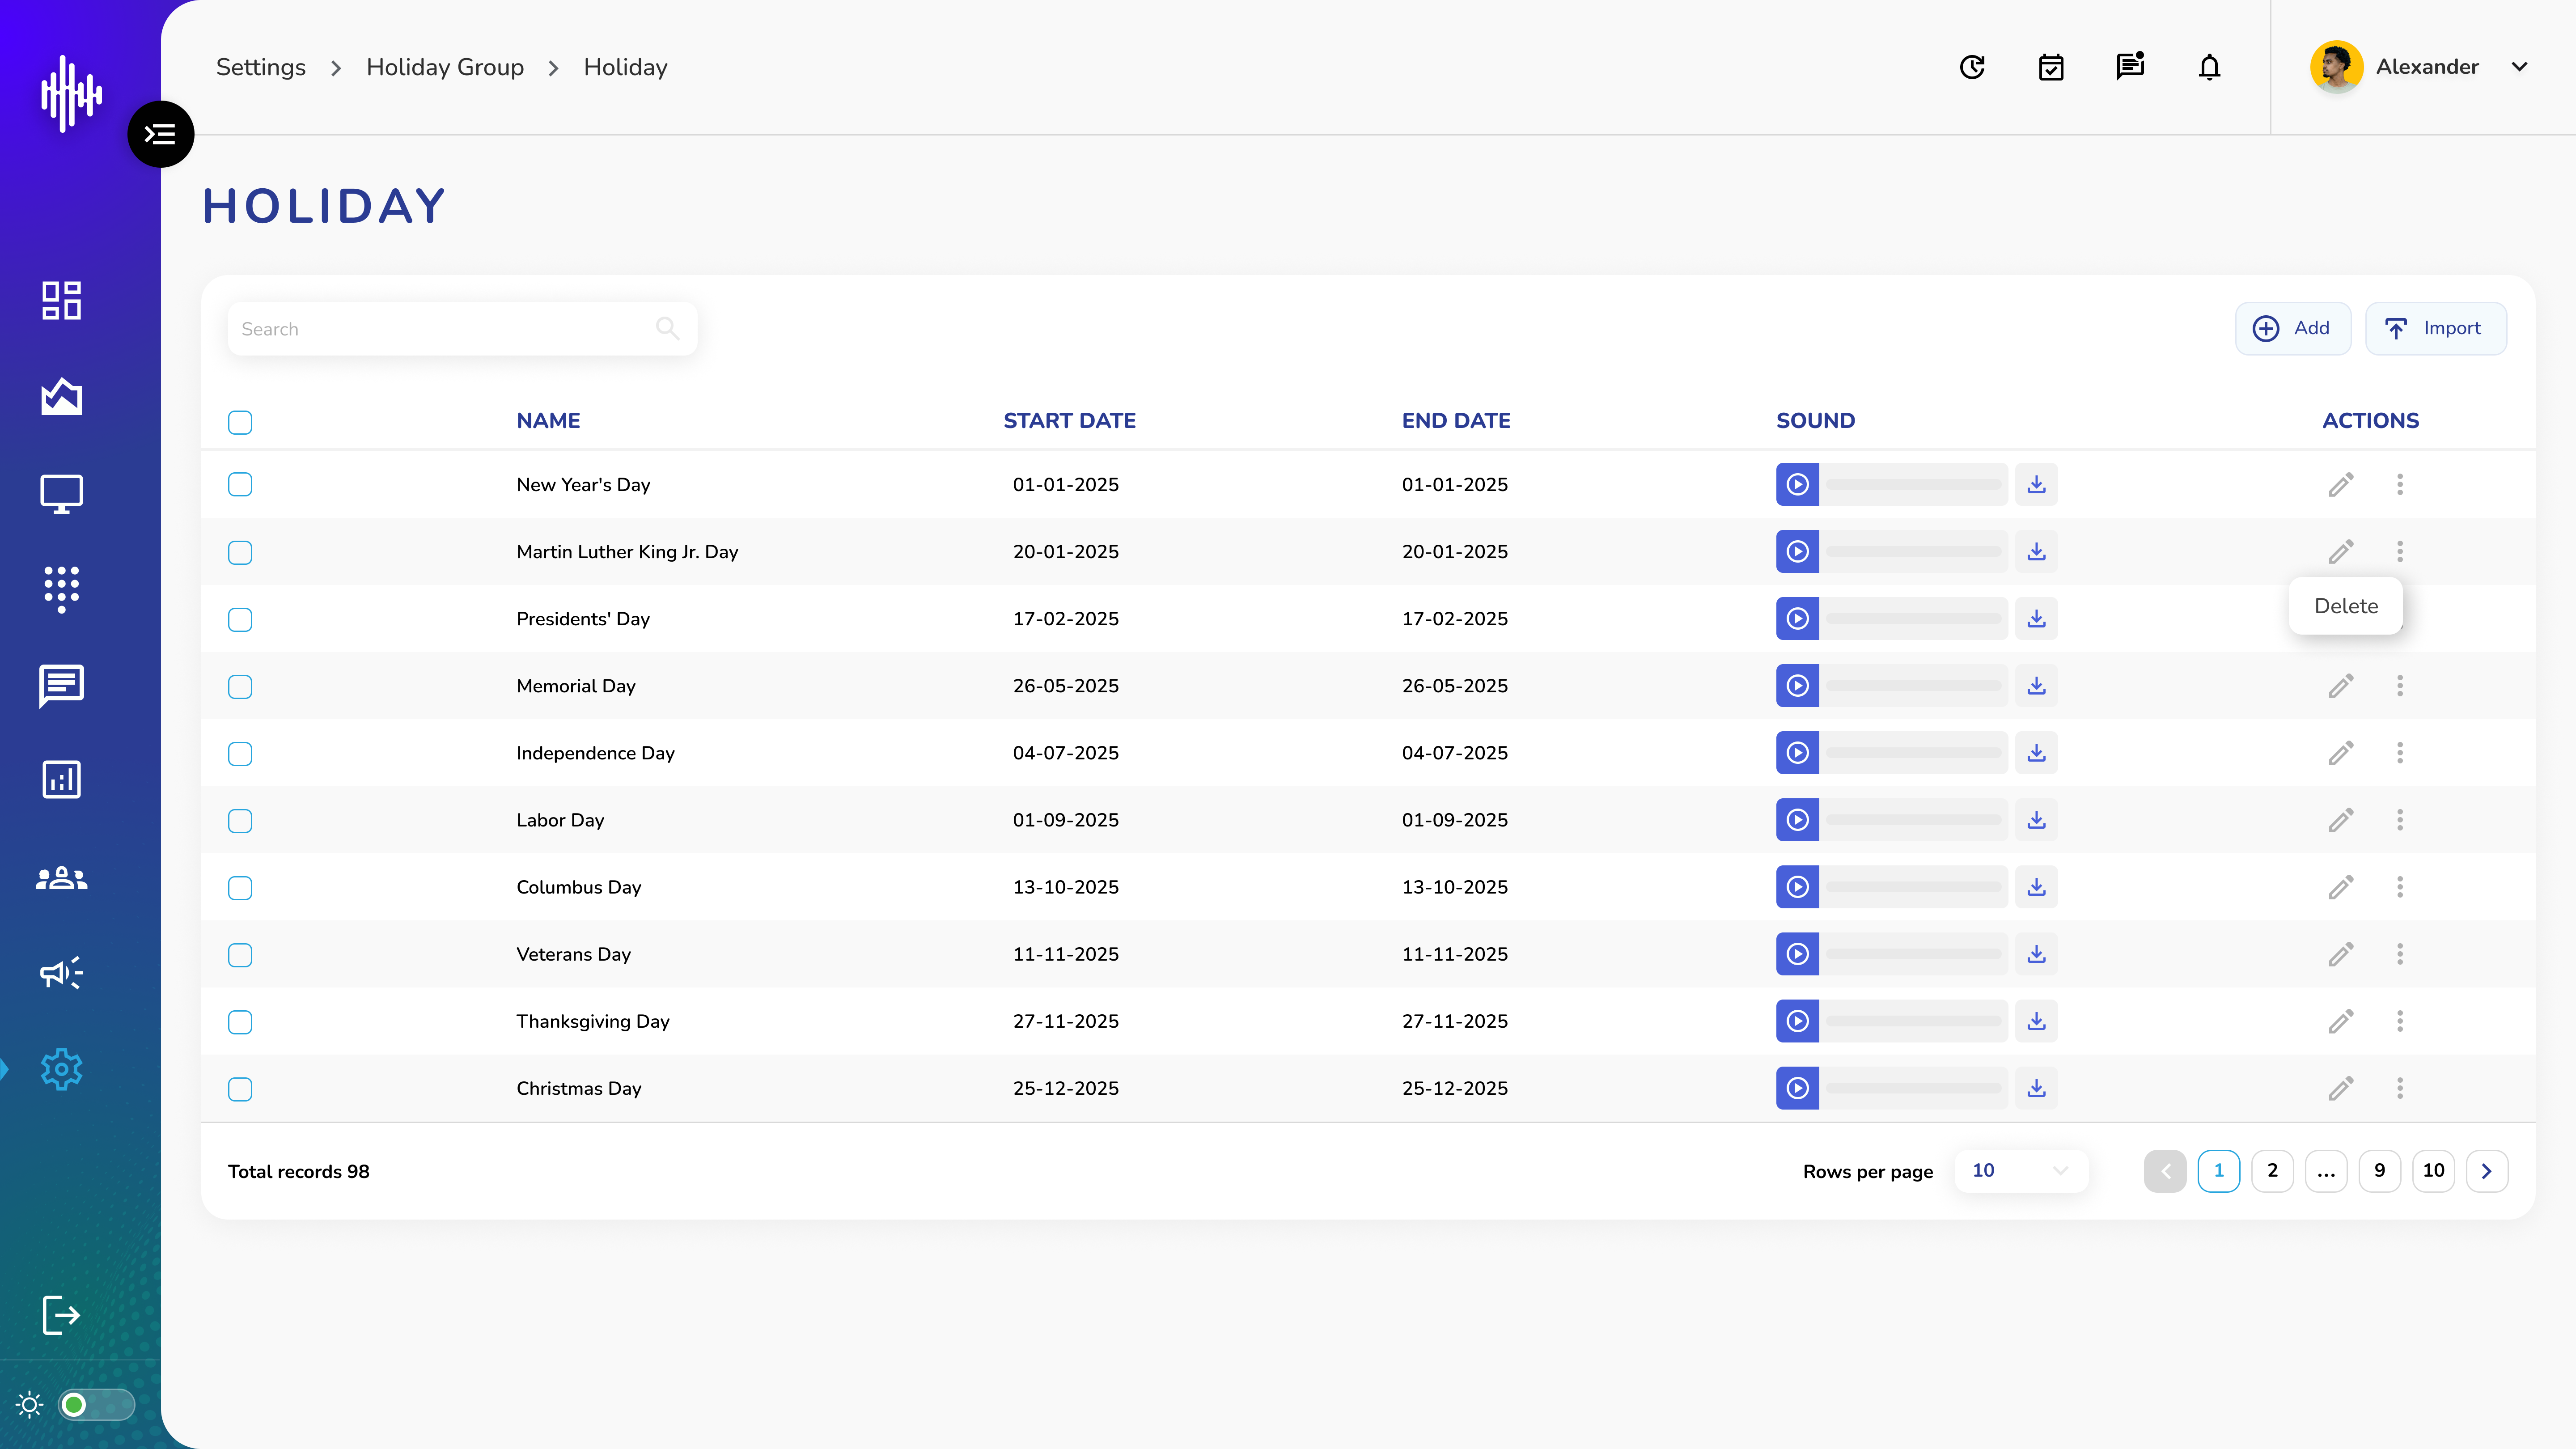Go to Settings in the breadcrumb
Viewport: 2576px width, 1449px height.
261,67
